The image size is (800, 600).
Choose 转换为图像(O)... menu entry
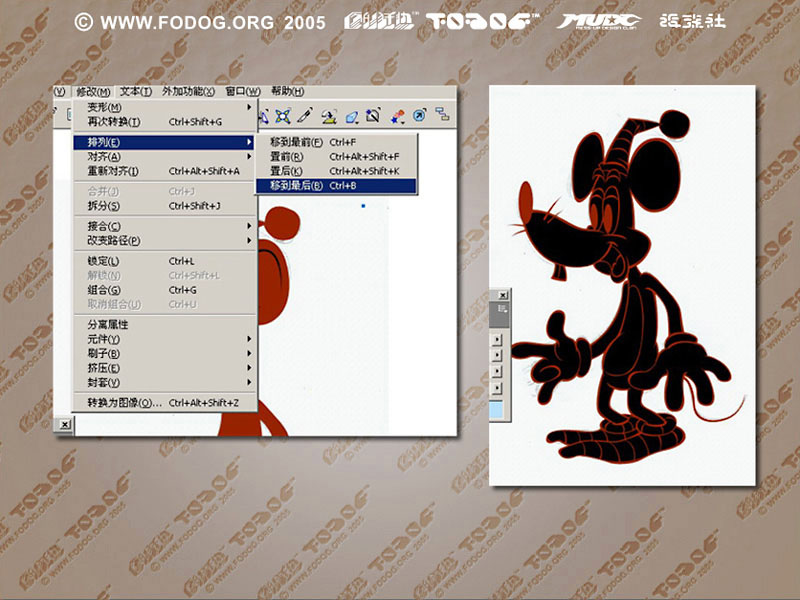[164, 403]
